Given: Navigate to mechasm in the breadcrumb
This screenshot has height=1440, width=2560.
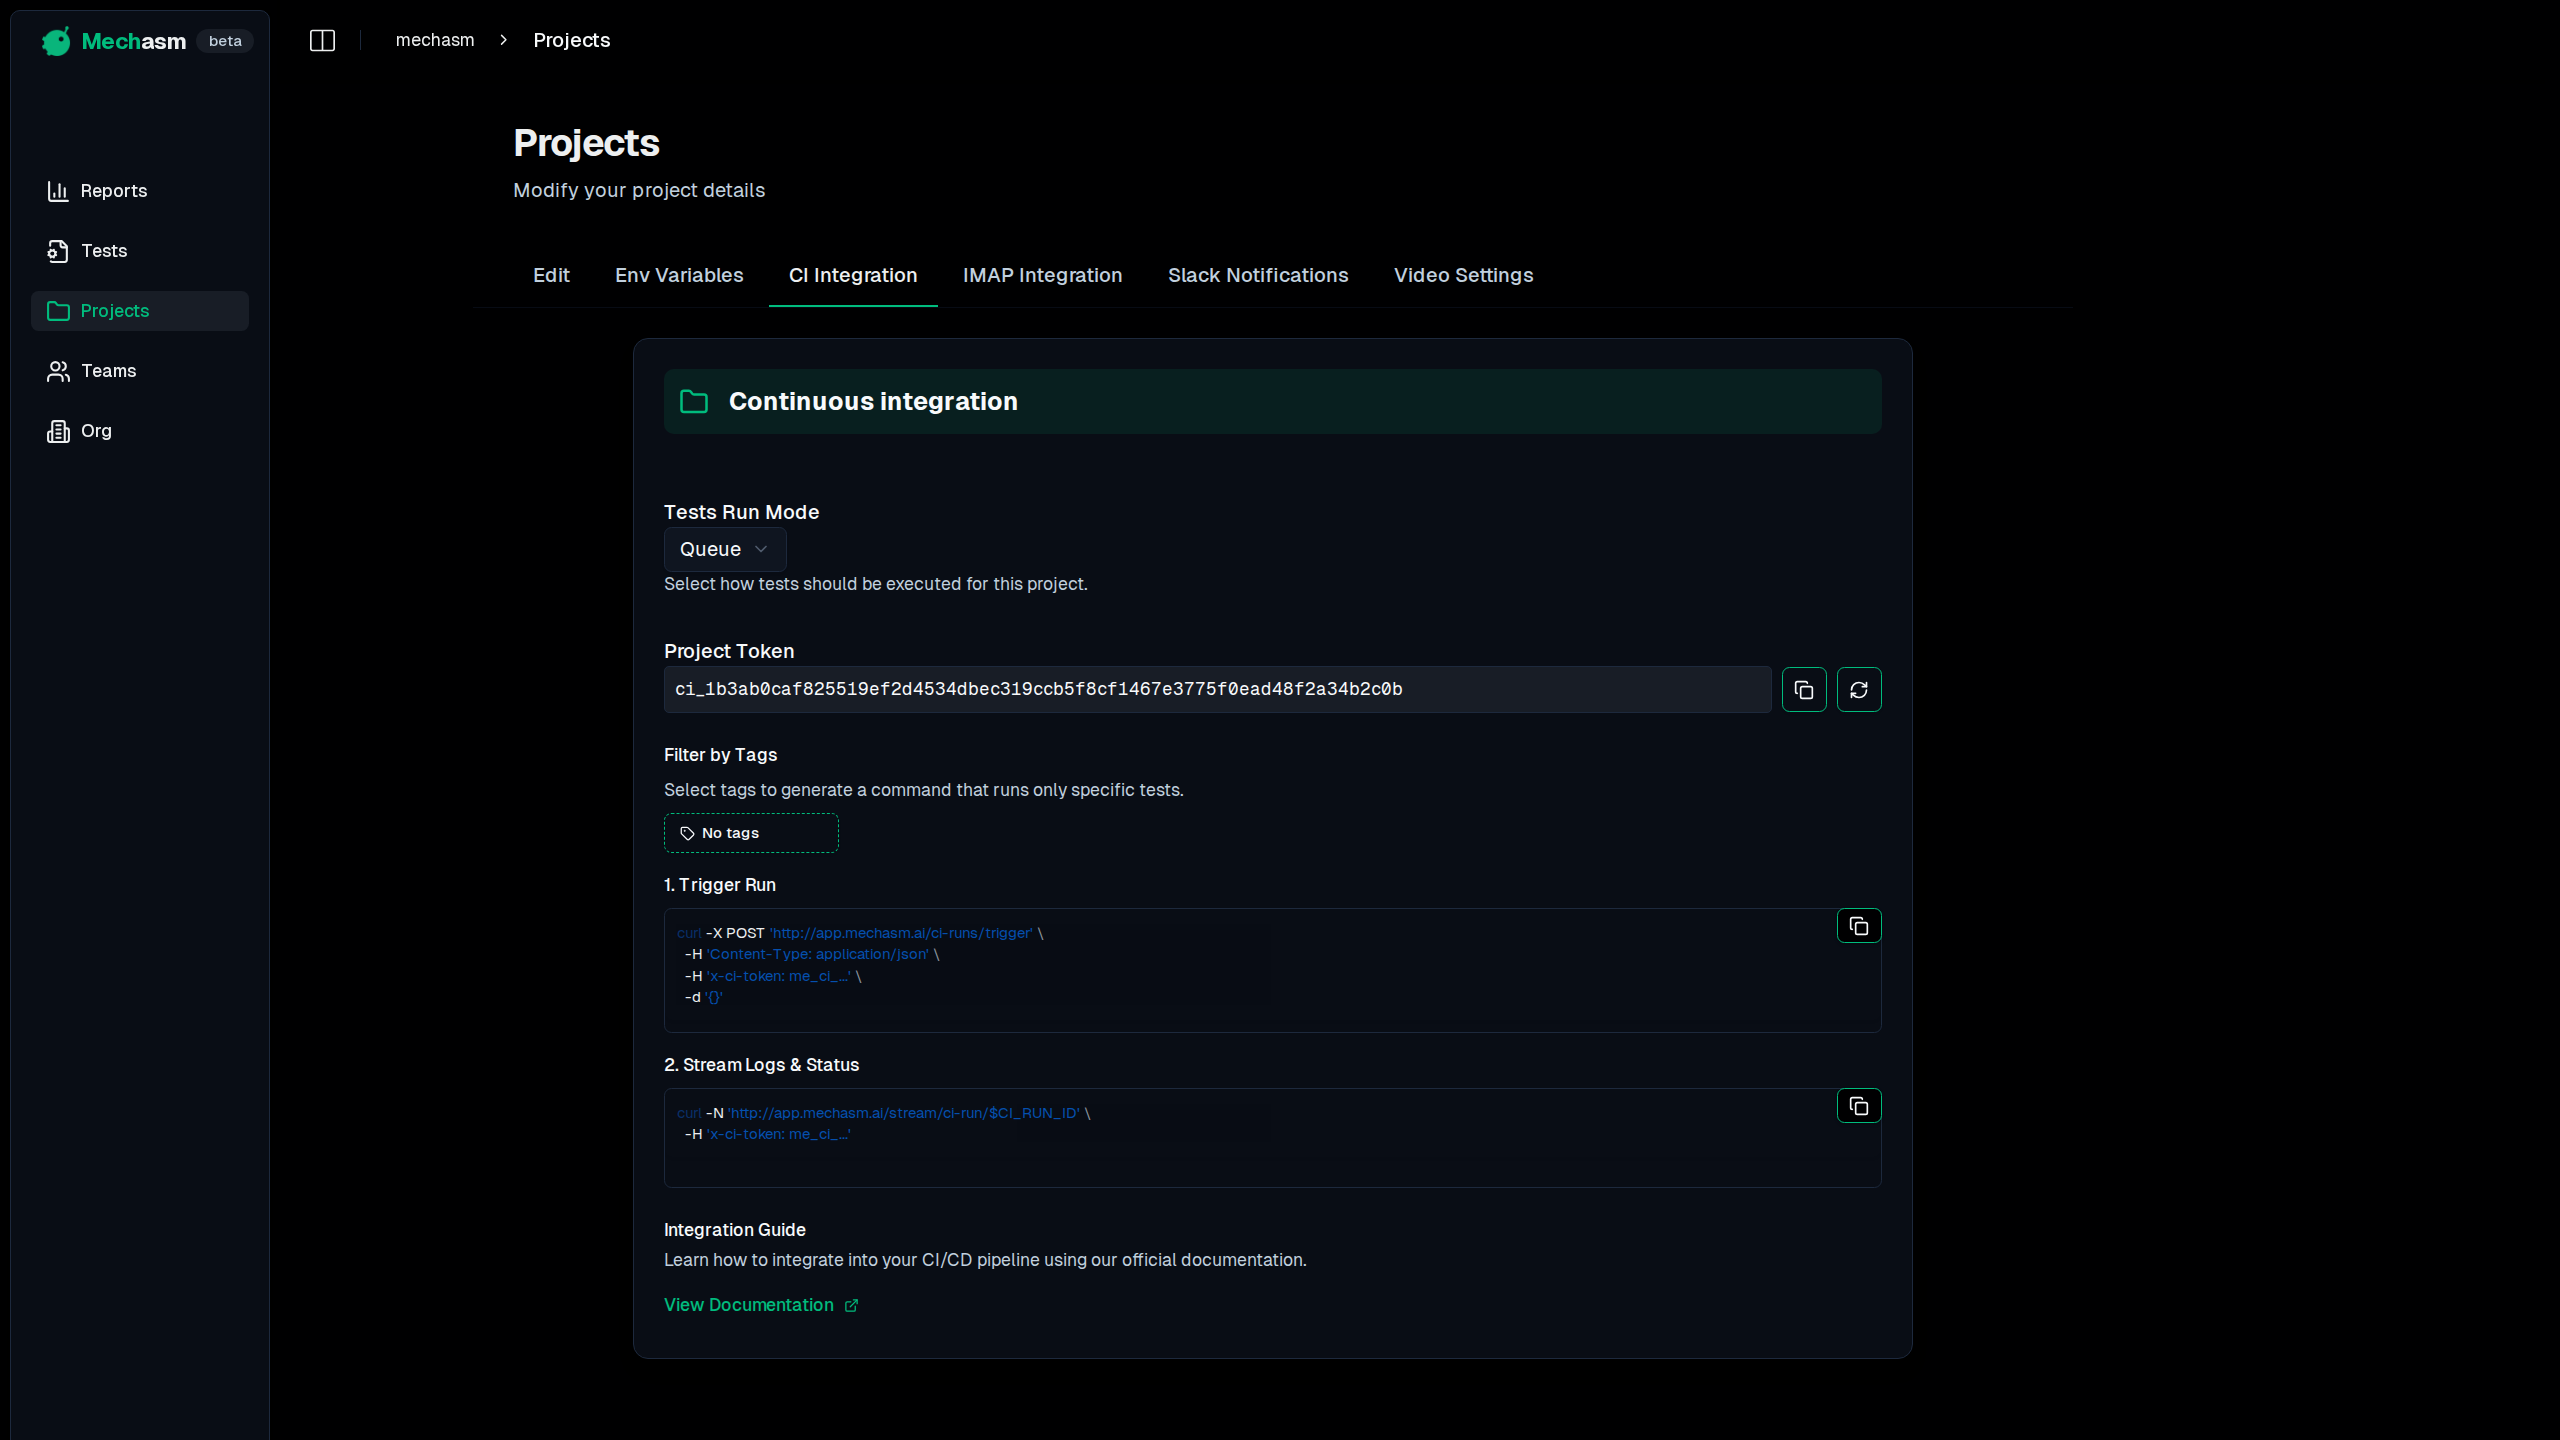Looking at the screenshot, I should (435, 40).
